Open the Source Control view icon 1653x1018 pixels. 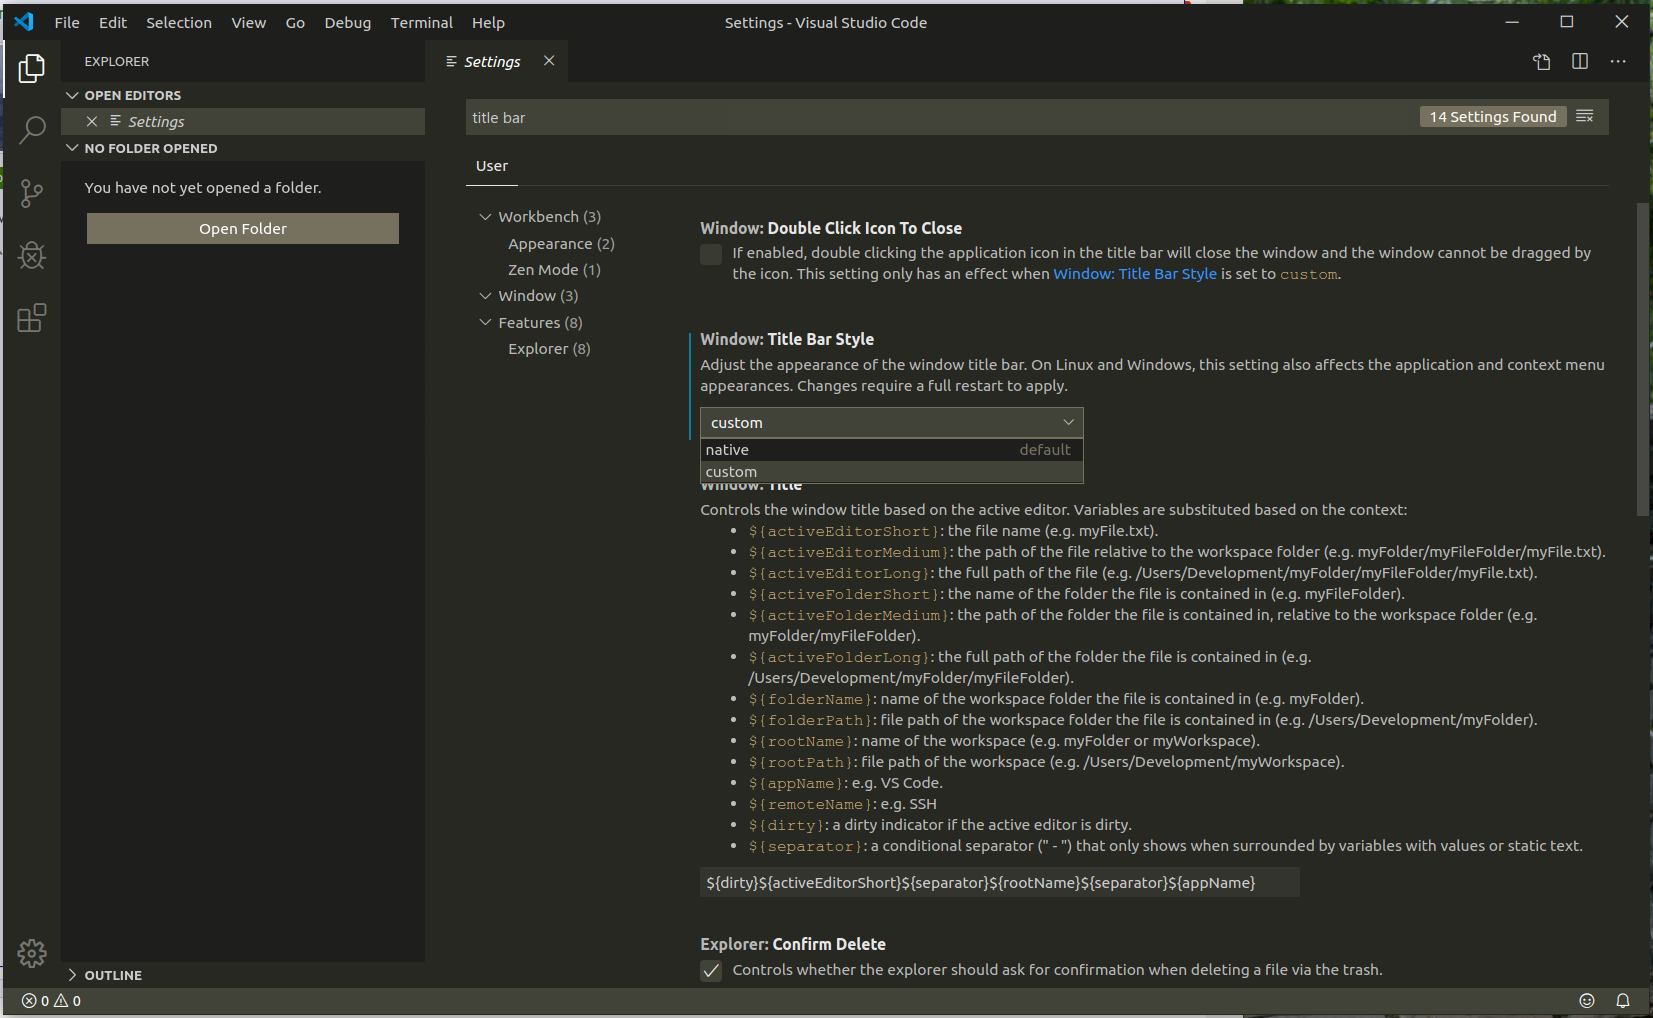click(x=31, y=193)
